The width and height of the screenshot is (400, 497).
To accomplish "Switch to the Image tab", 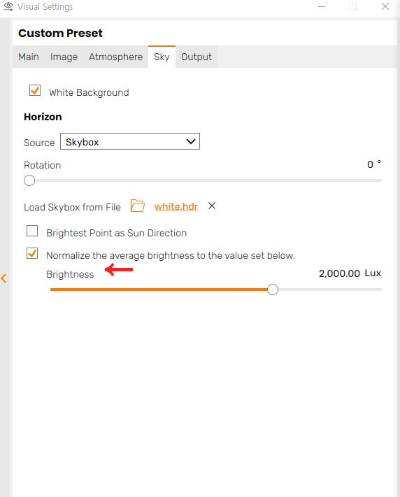I will pyautogui.click(x=64, y=57).
